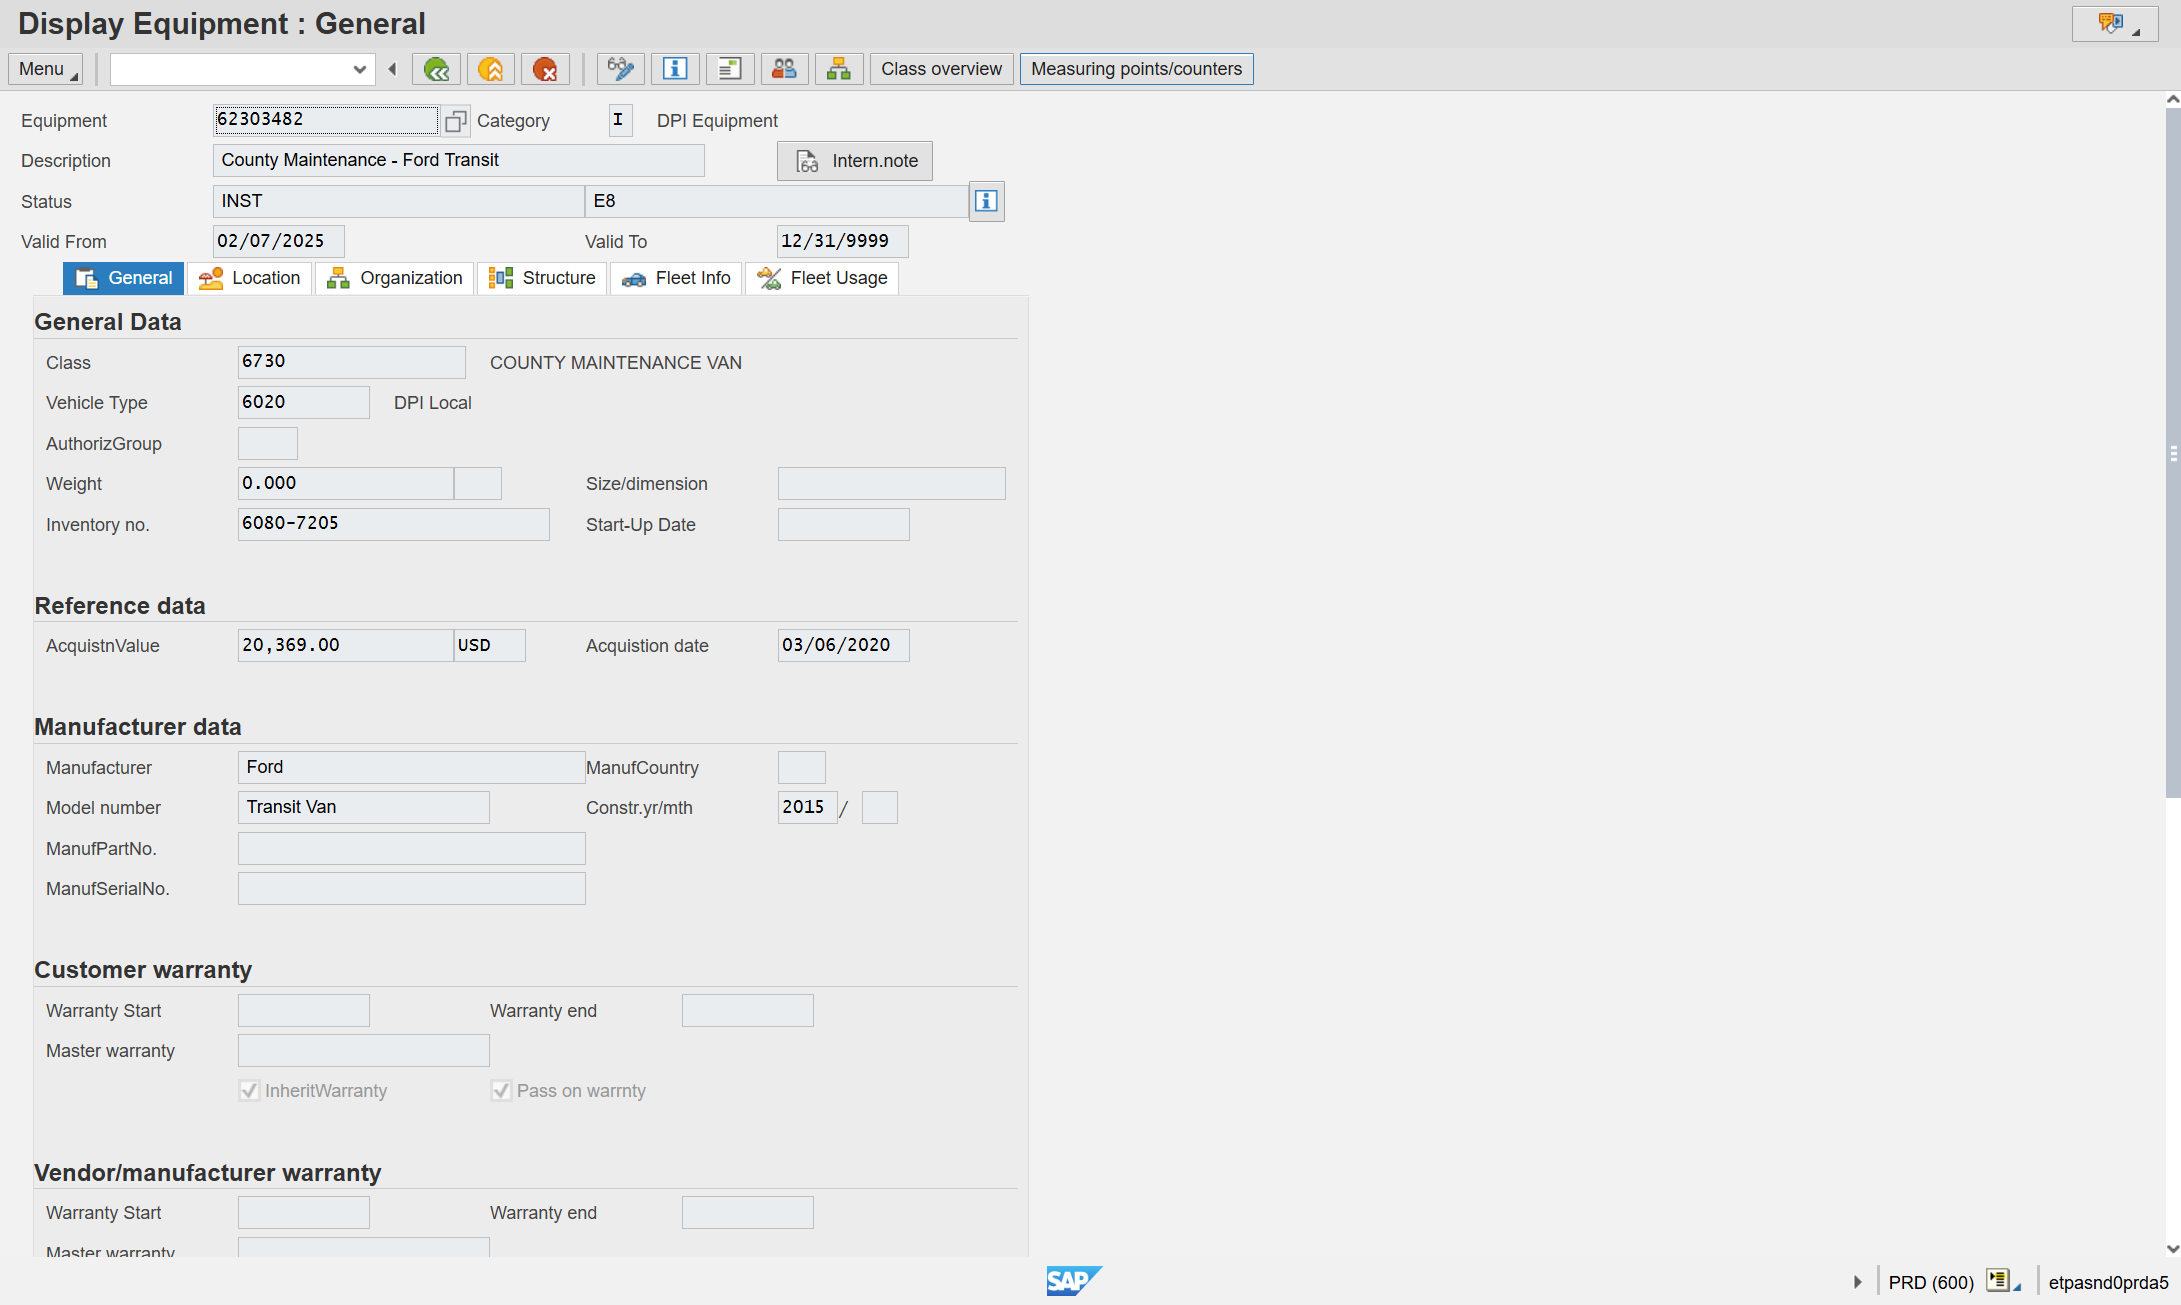This screenshot has width=2181, height=1305.
Task: Switch to the General tab
Action: (x=124, y=278)
